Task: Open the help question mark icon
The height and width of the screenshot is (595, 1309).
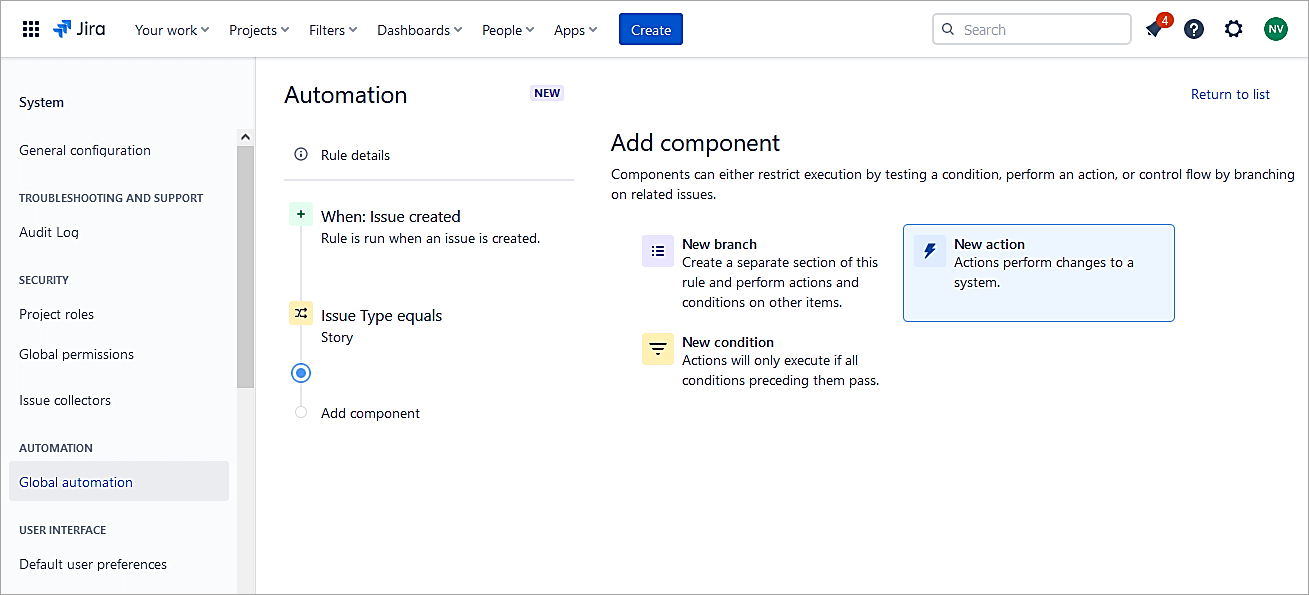Action: click(1194, 29)
